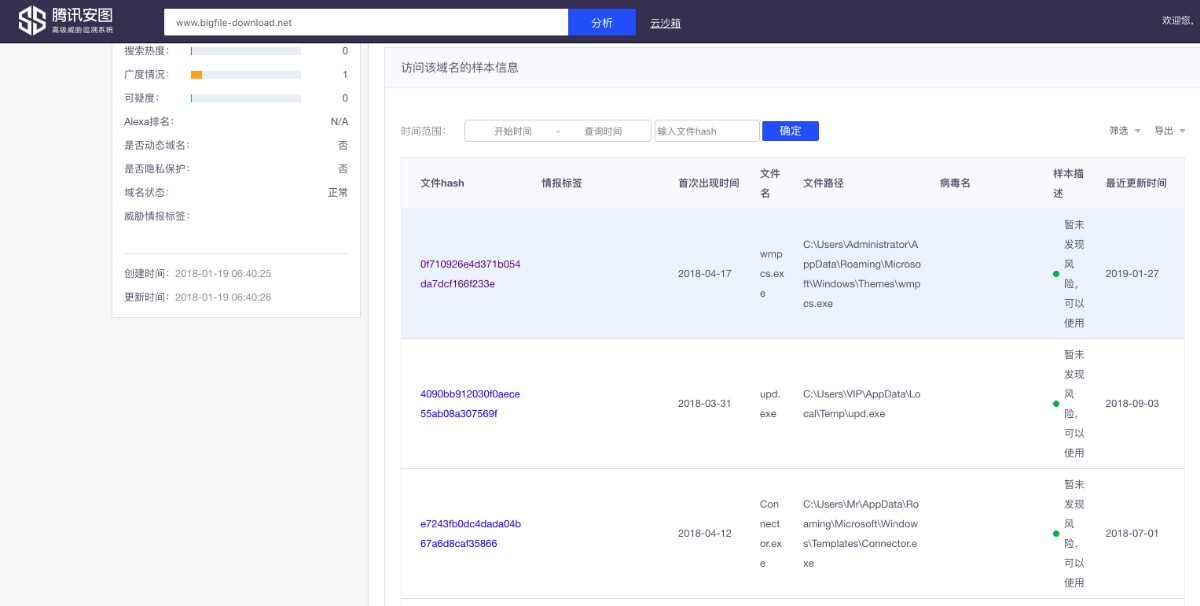Click the 首次出现时间 column header
1200x606 pixels.
click(709, 183)
